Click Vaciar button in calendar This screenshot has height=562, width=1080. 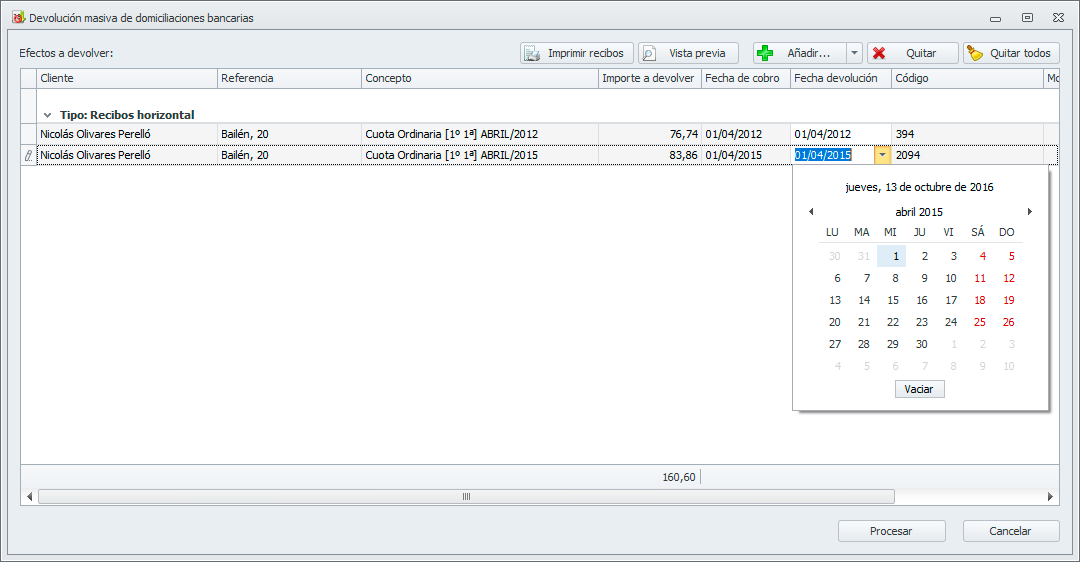[920, 389]
